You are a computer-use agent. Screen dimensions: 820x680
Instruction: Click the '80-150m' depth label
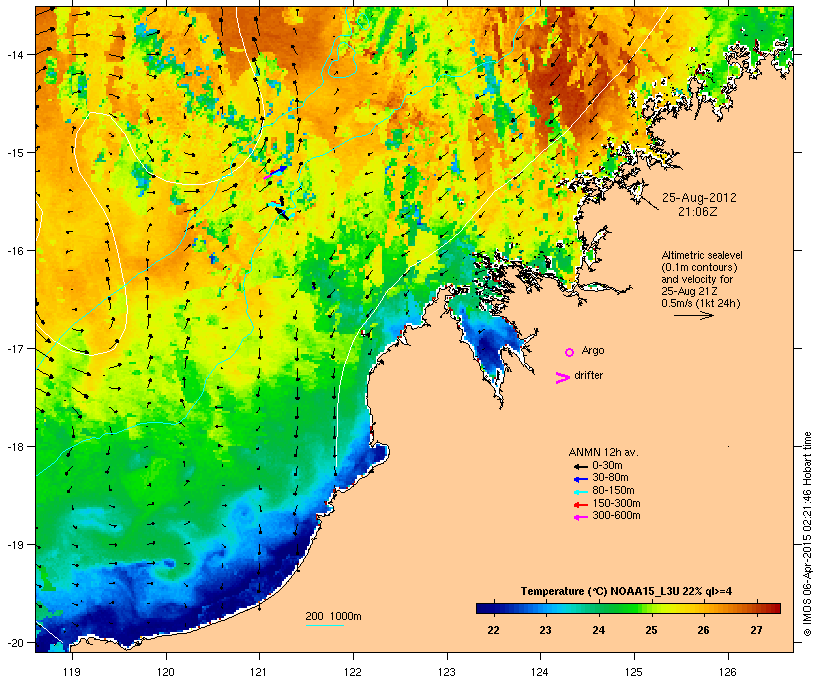pos(613,491)
